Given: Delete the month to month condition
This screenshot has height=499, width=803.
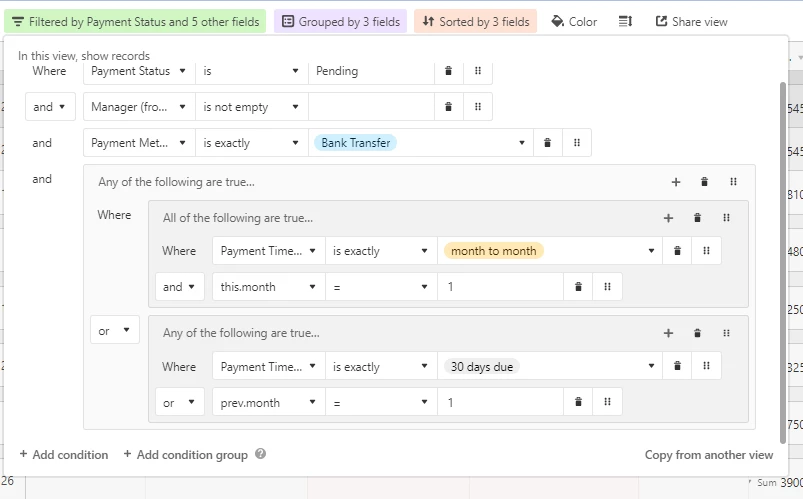Looking at the screenshot, I should [x=677, y=251].
